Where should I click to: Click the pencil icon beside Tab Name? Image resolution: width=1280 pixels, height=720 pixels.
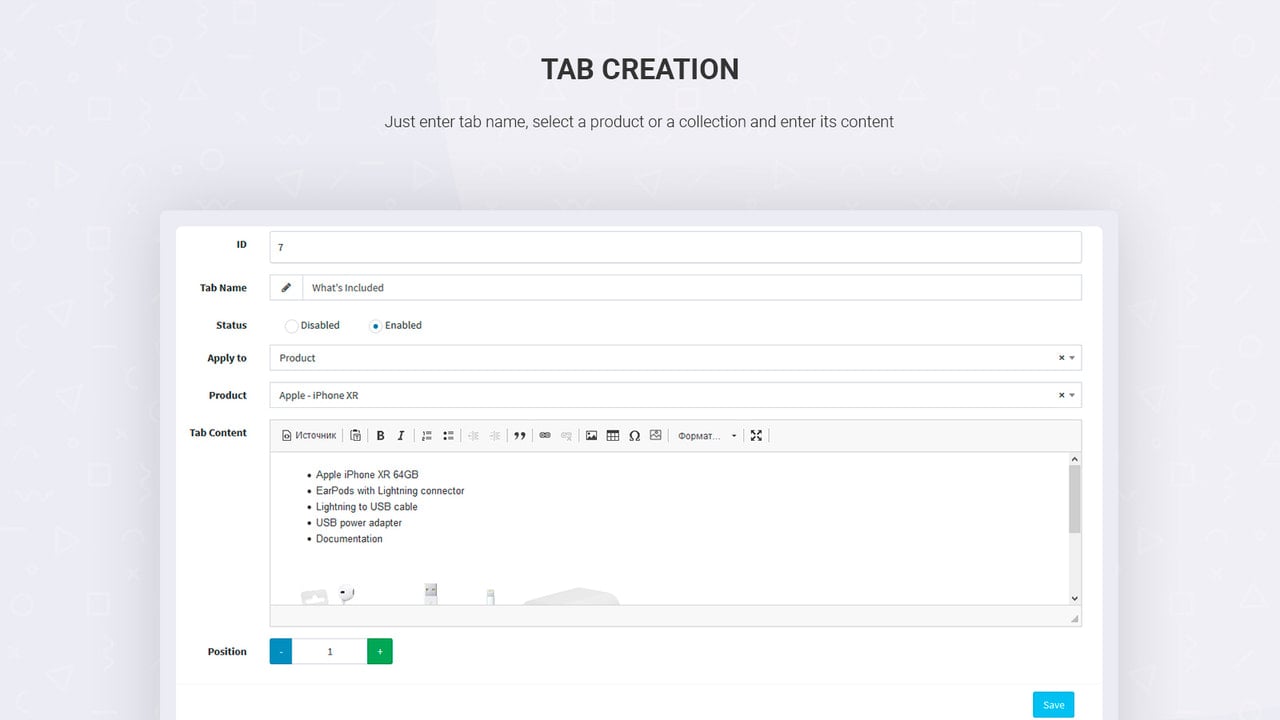pyautogui.click(x=286, y=288)
